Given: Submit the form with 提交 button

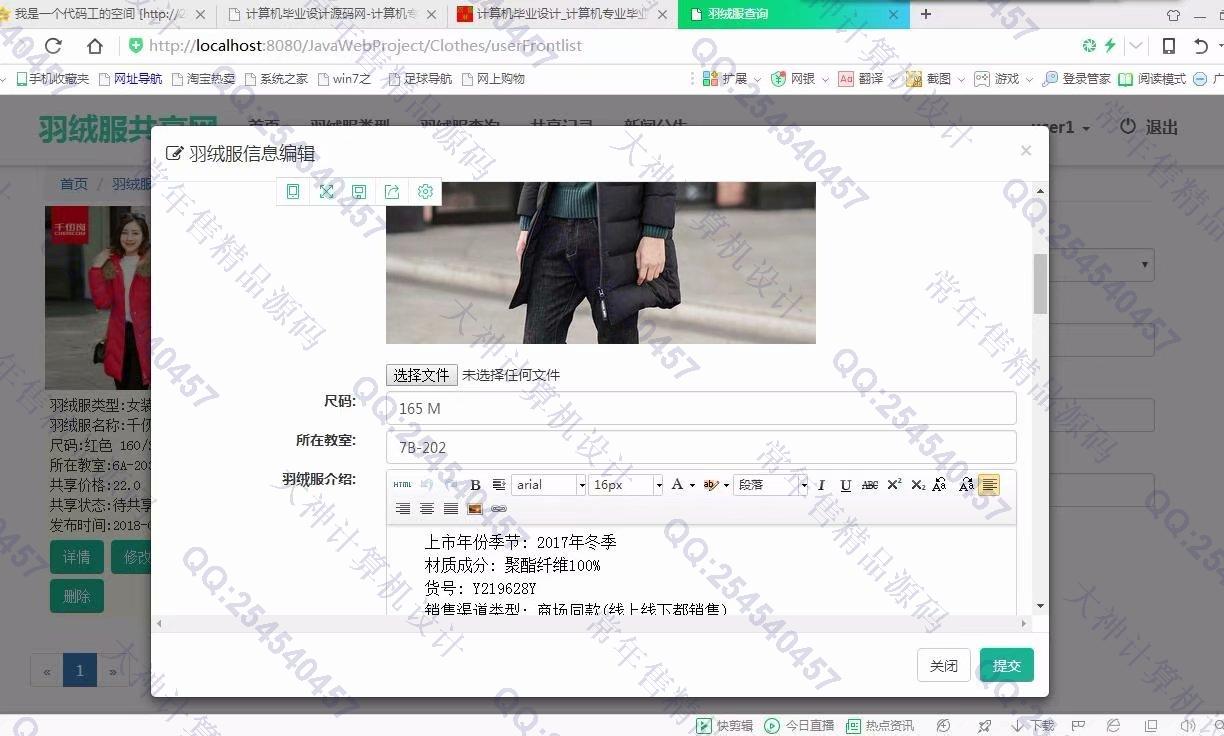Looking at the screenshot, I should coord(1007,665).
